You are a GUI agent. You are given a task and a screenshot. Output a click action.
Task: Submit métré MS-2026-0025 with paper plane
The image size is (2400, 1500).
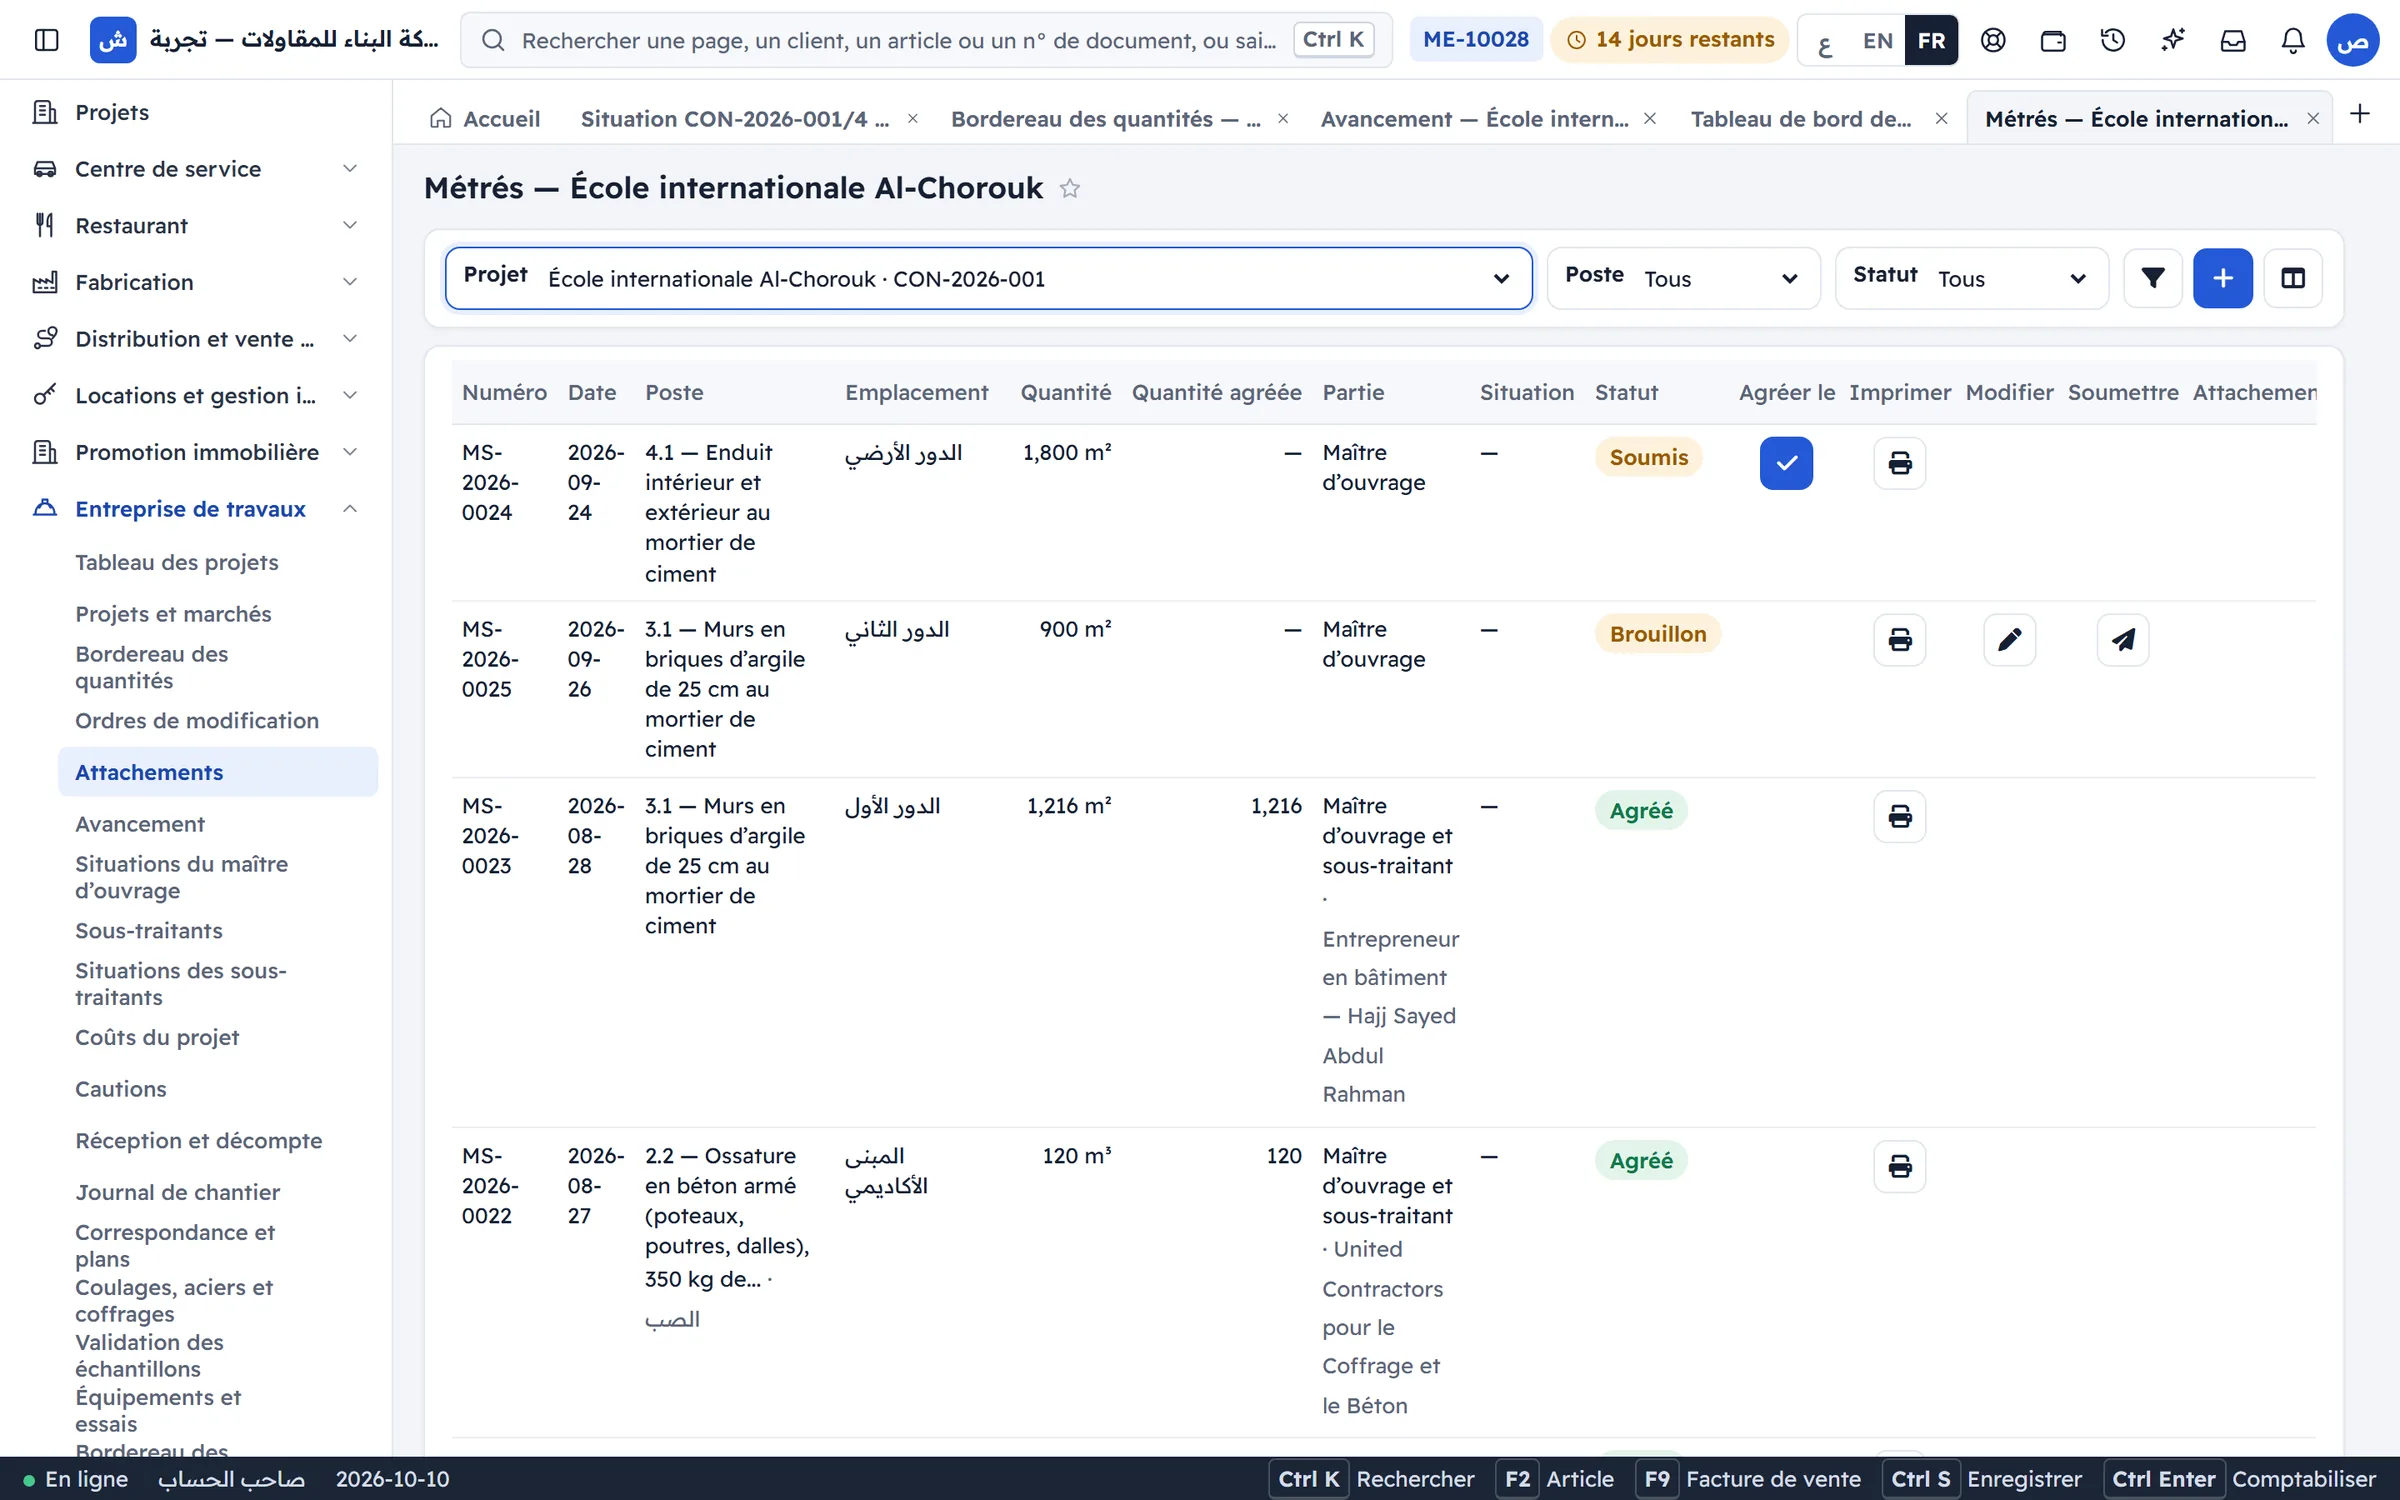pos(2123,640)
